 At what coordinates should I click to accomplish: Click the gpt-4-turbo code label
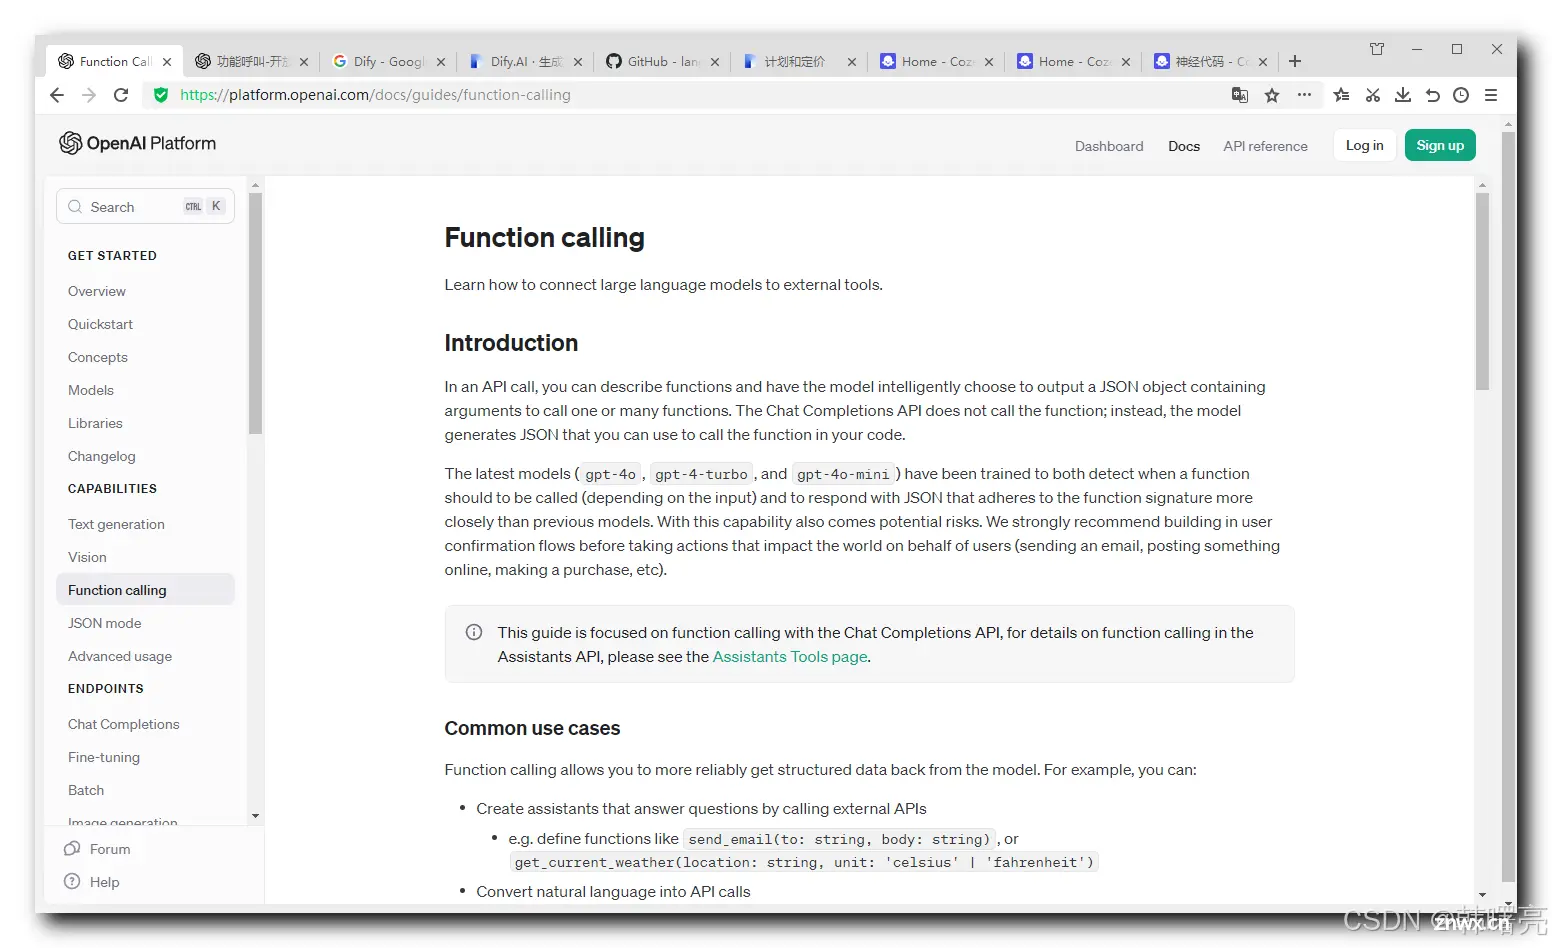coord(701,474)
